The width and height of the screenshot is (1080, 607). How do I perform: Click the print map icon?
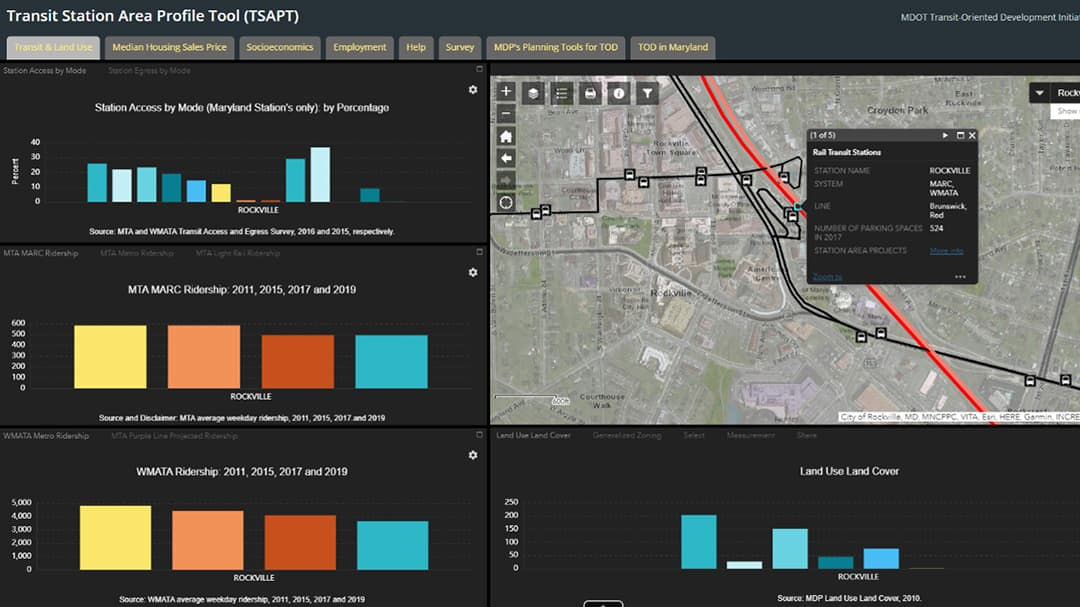click(x=590, y=92)
